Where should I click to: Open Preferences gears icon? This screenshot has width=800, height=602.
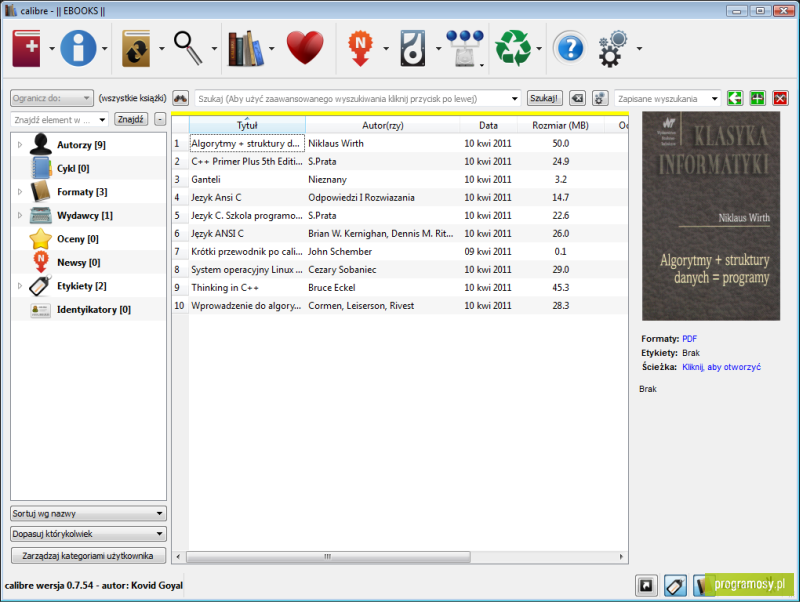[x=612, y=48]
